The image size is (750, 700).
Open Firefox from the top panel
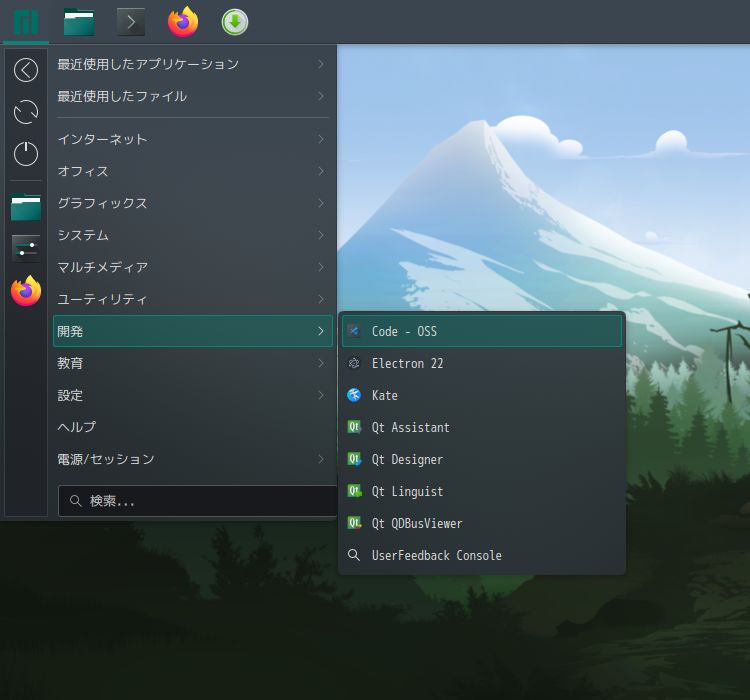coord(183,22)
